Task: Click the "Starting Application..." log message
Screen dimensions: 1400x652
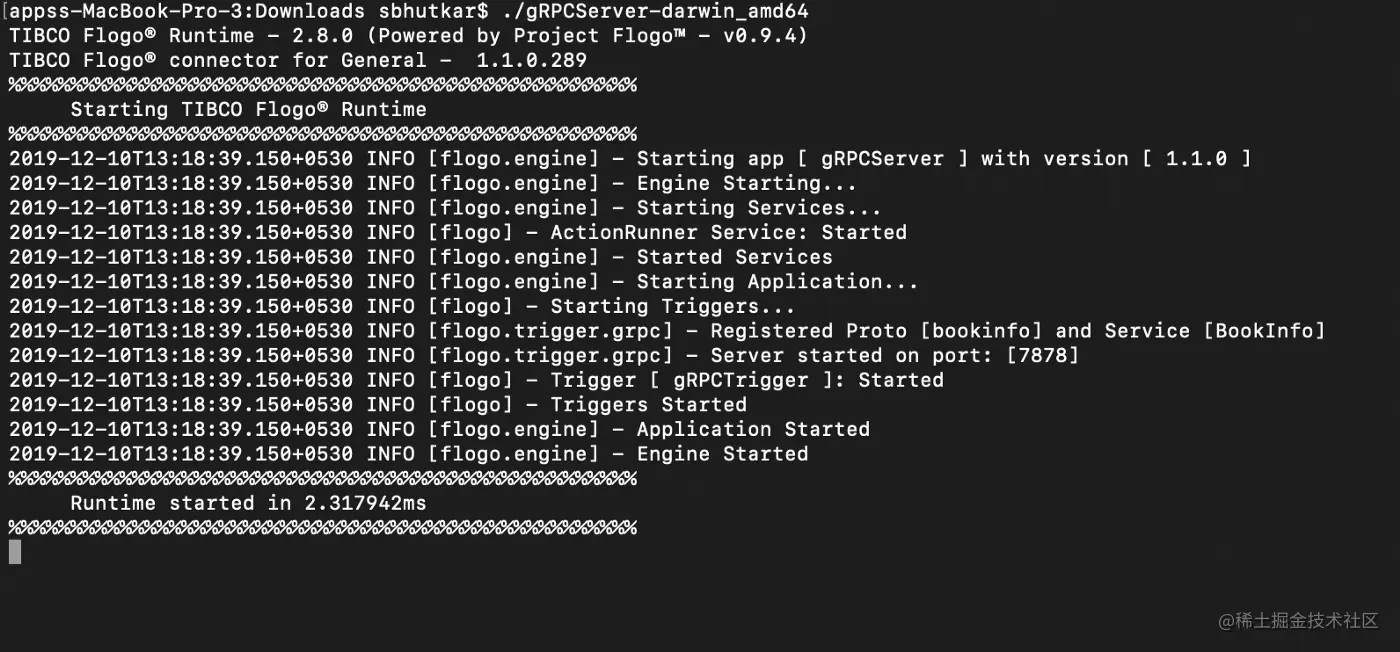Action: coord(777,282)
